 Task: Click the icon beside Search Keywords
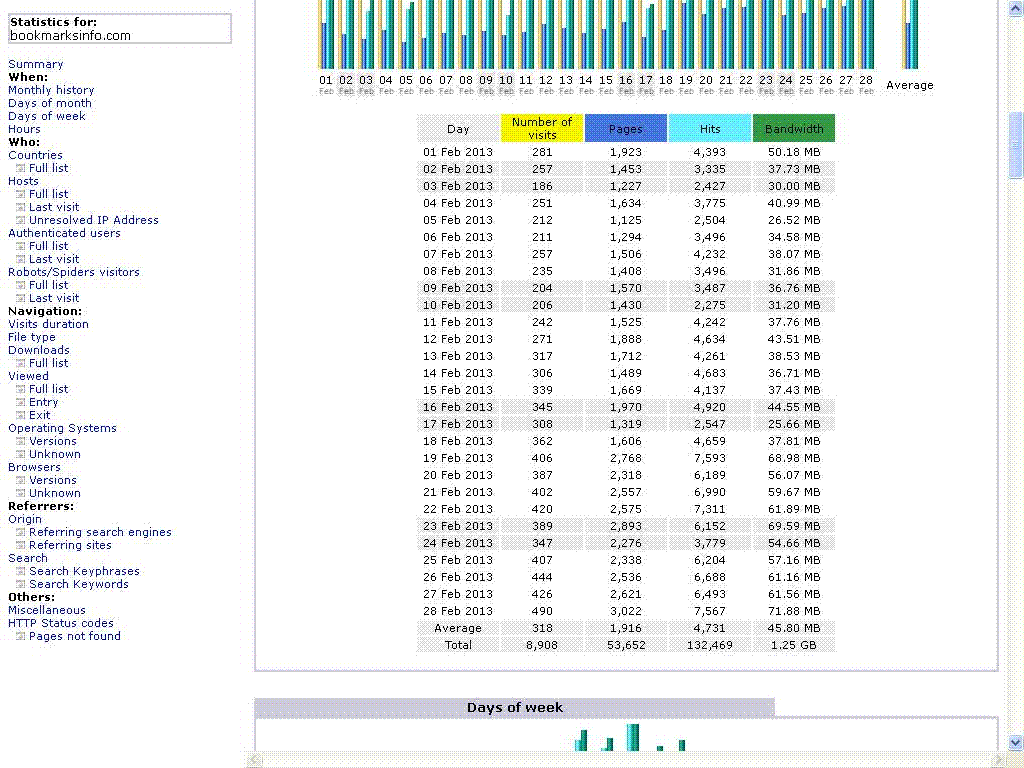click(20, 585)
